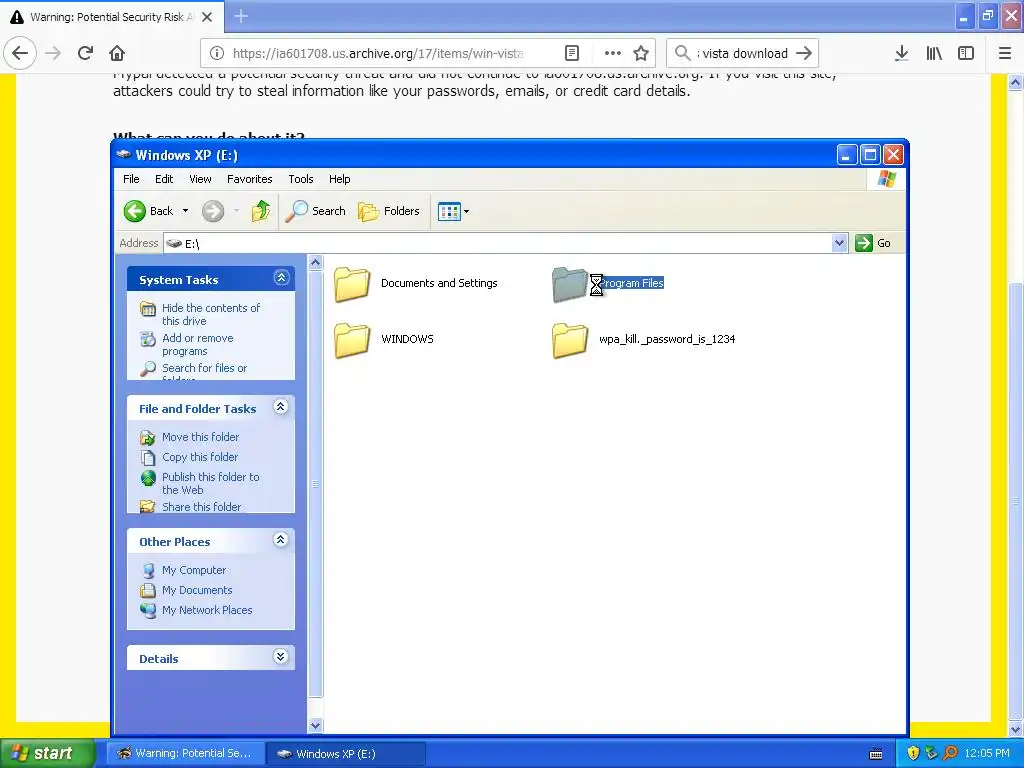Screen dimensions: 1024x768
Task: Click the search go arrow
Action: click(x=805, y=54)
